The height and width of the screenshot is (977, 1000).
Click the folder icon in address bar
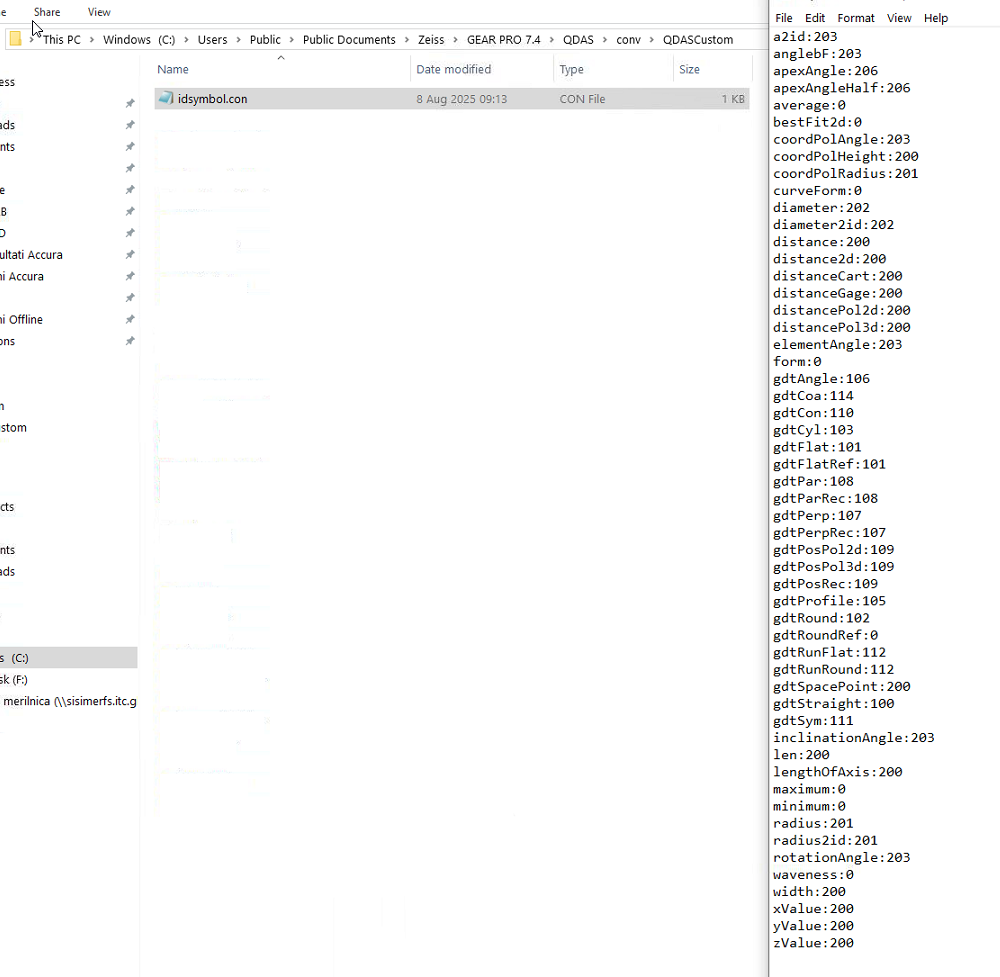point(15,39)
